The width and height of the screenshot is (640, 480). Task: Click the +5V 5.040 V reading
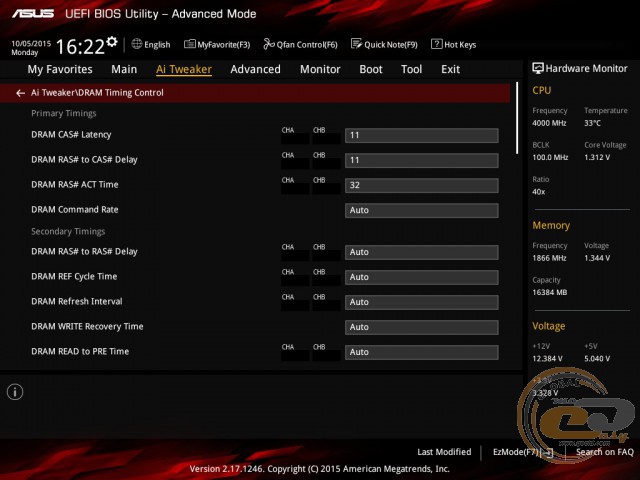click(597, 359)
